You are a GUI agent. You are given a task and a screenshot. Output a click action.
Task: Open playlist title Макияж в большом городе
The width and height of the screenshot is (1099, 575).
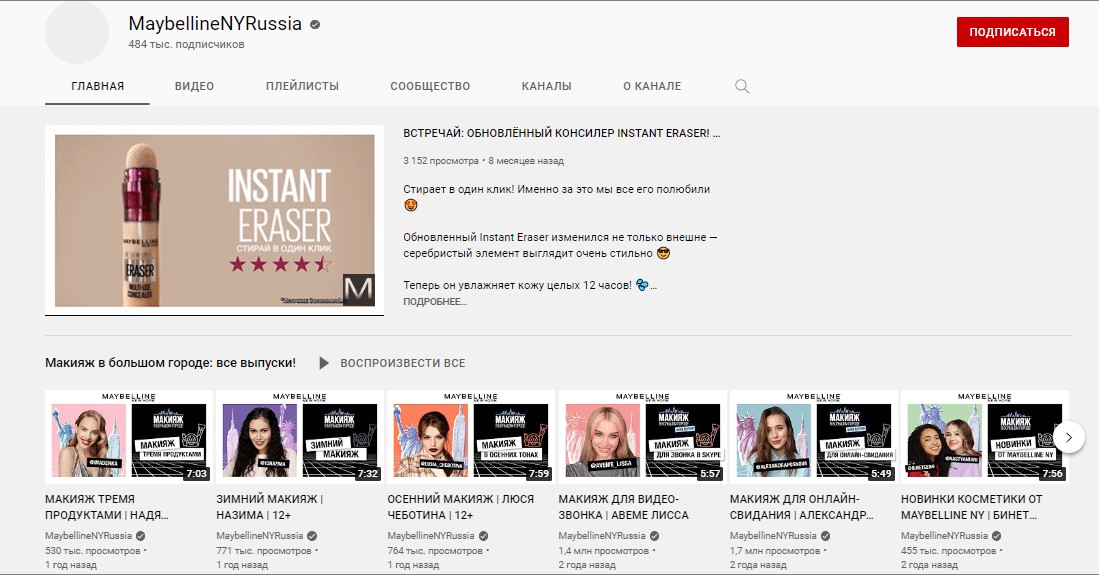[170, 363]
